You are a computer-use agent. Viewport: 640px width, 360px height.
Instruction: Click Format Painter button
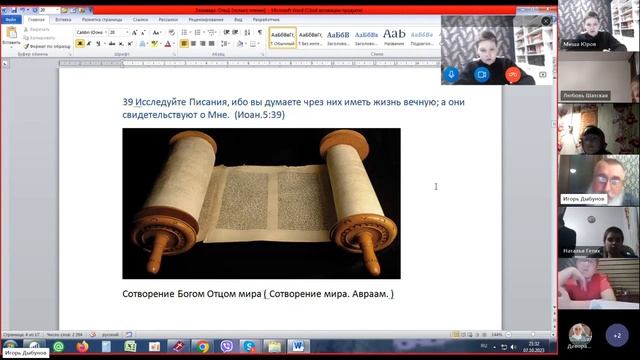tap(47, 46)
